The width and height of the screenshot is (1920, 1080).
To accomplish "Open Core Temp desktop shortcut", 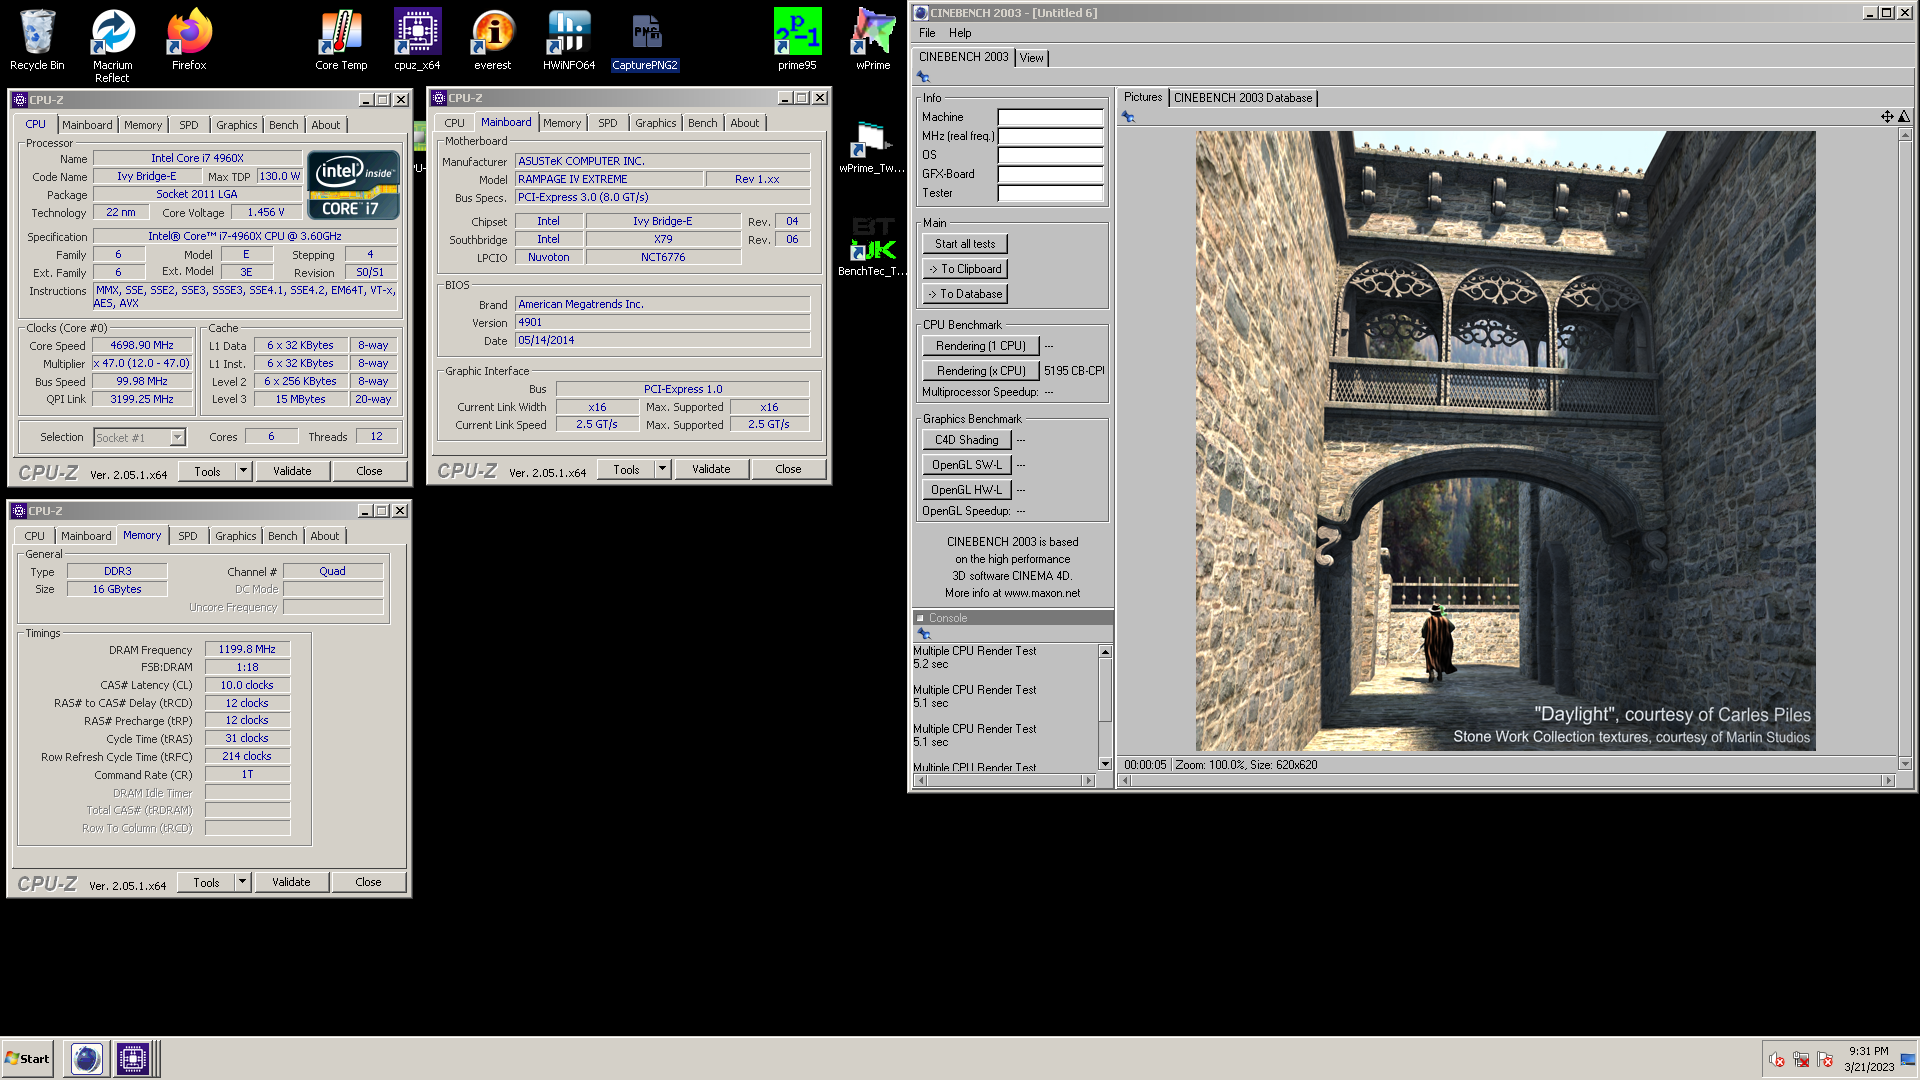I will [341, 40].
